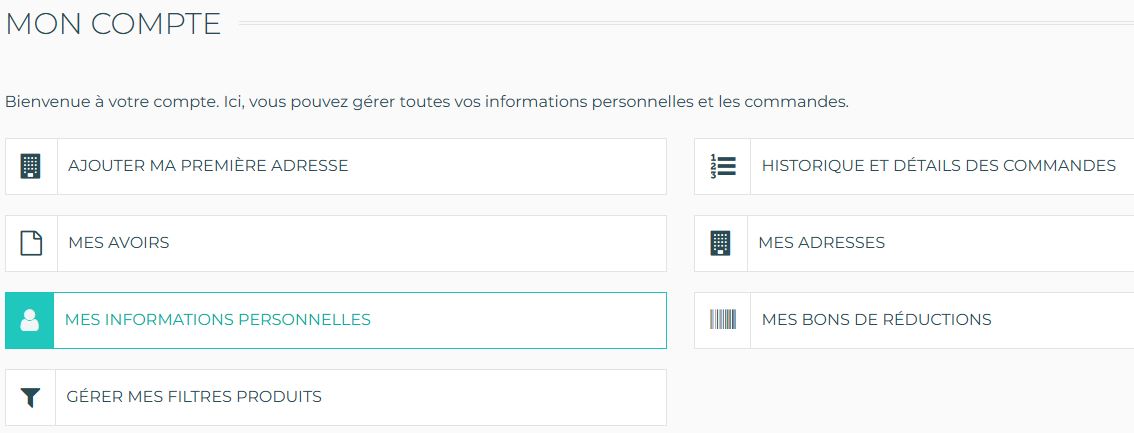Image resolution: width=1134 pixels, height=433 pixels.
Task: Click the teal user profile icon
Action: click(29, 320)
